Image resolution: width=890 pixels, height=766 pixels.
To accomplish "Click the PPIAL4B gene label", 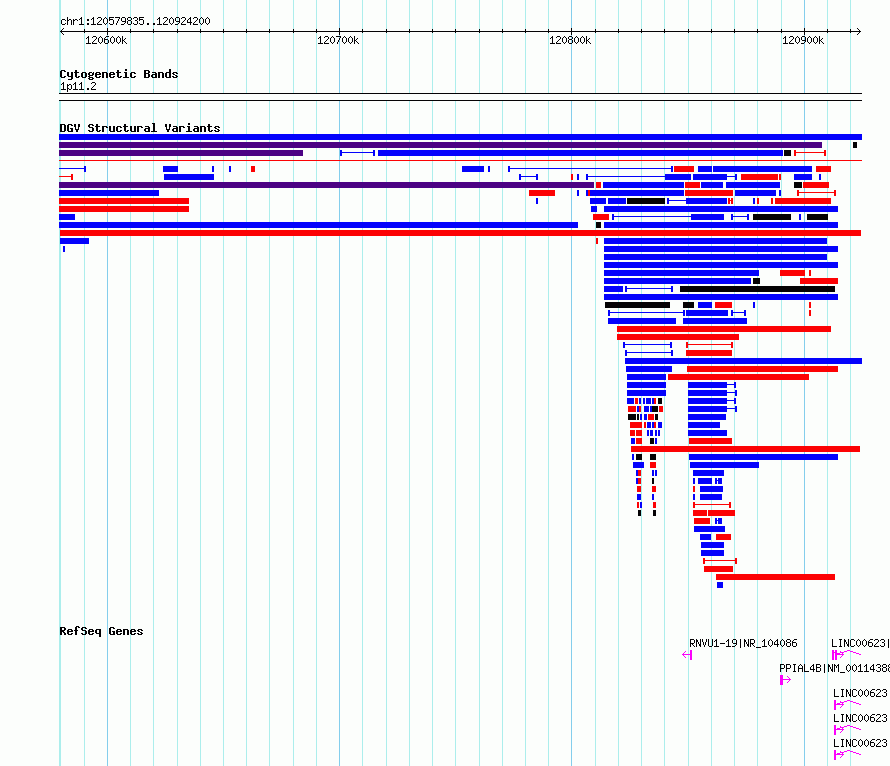I will click(834, 668).
